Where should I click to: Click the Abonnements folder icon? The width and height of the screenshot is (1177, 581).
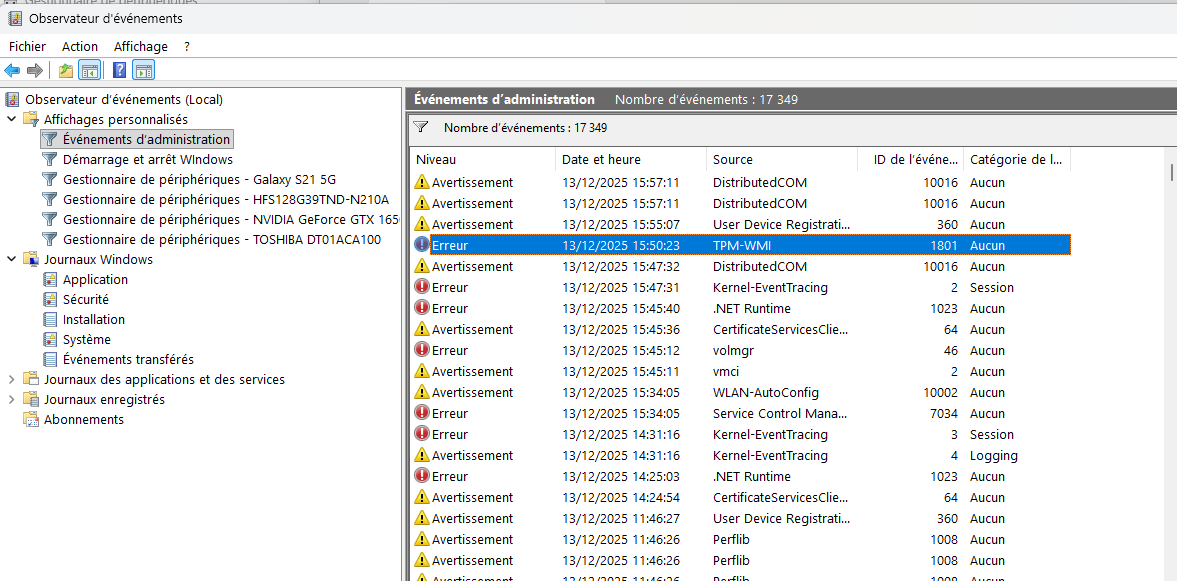[31, 419]
